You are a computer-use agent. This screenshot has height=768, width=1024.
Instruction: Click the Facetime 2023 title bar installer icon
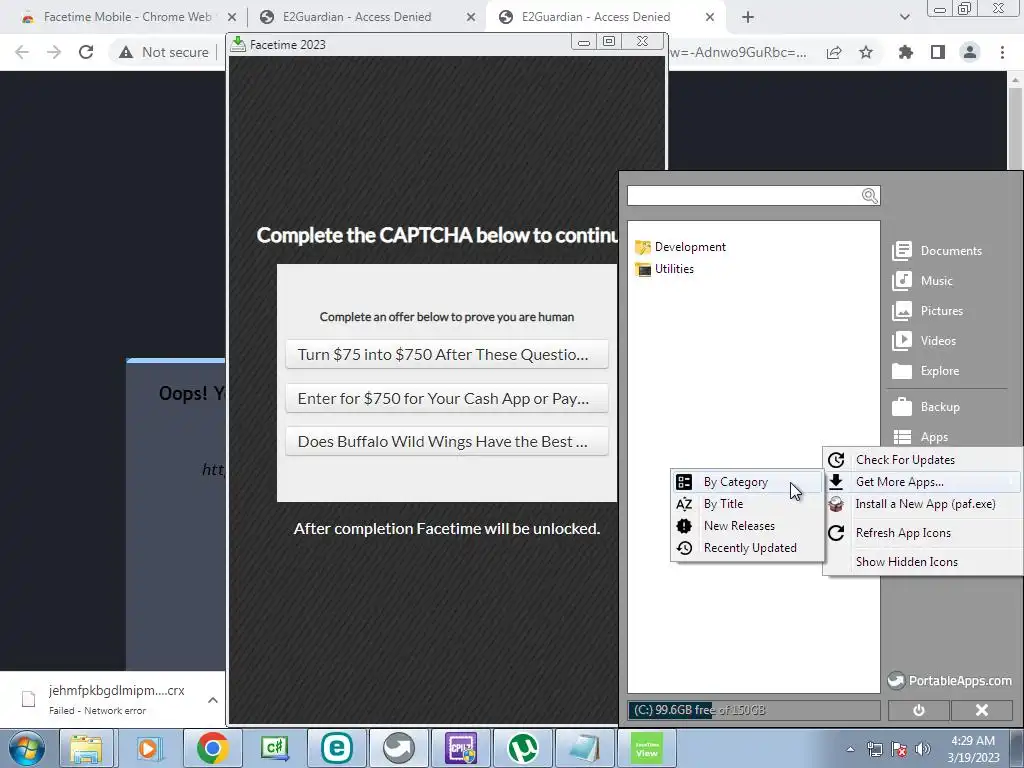point(238,44)
